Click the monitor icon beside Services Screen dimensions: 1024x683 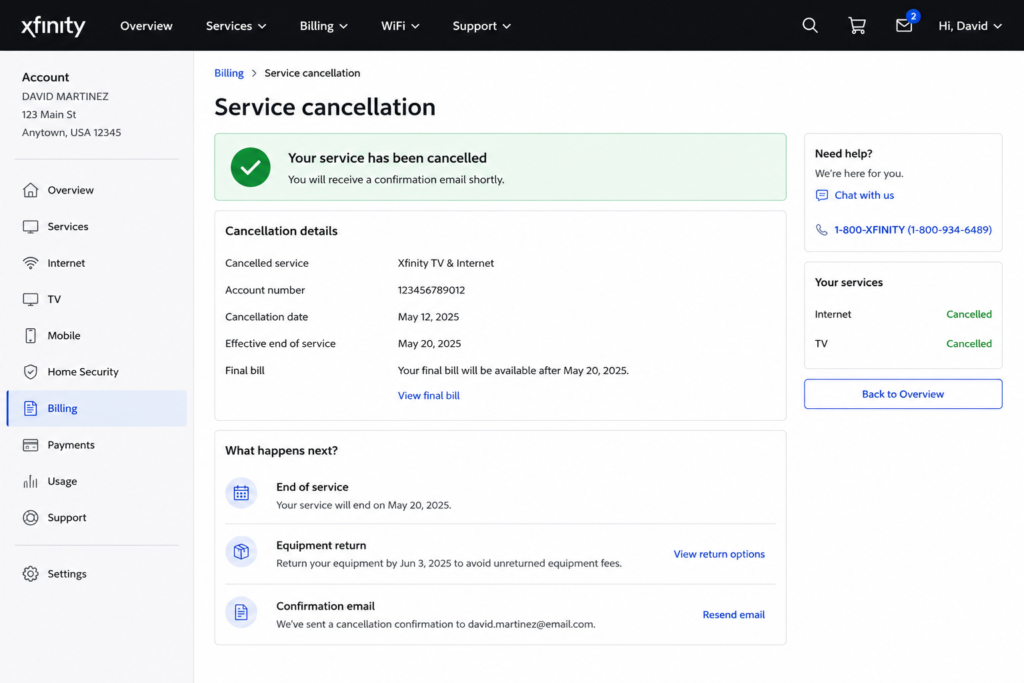click(x=30, y=227)
